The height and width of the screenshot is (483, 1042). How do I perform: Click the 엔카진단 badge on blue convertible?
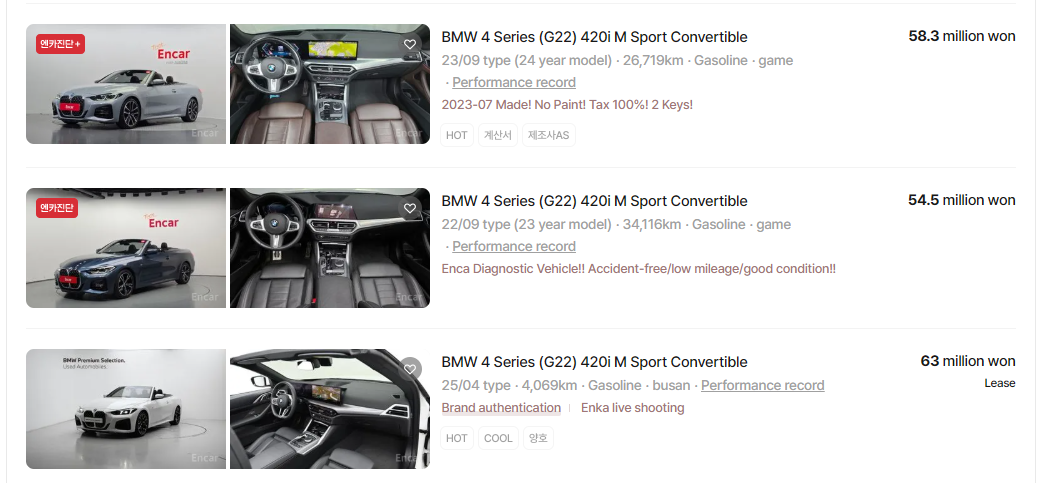point(57,208)
